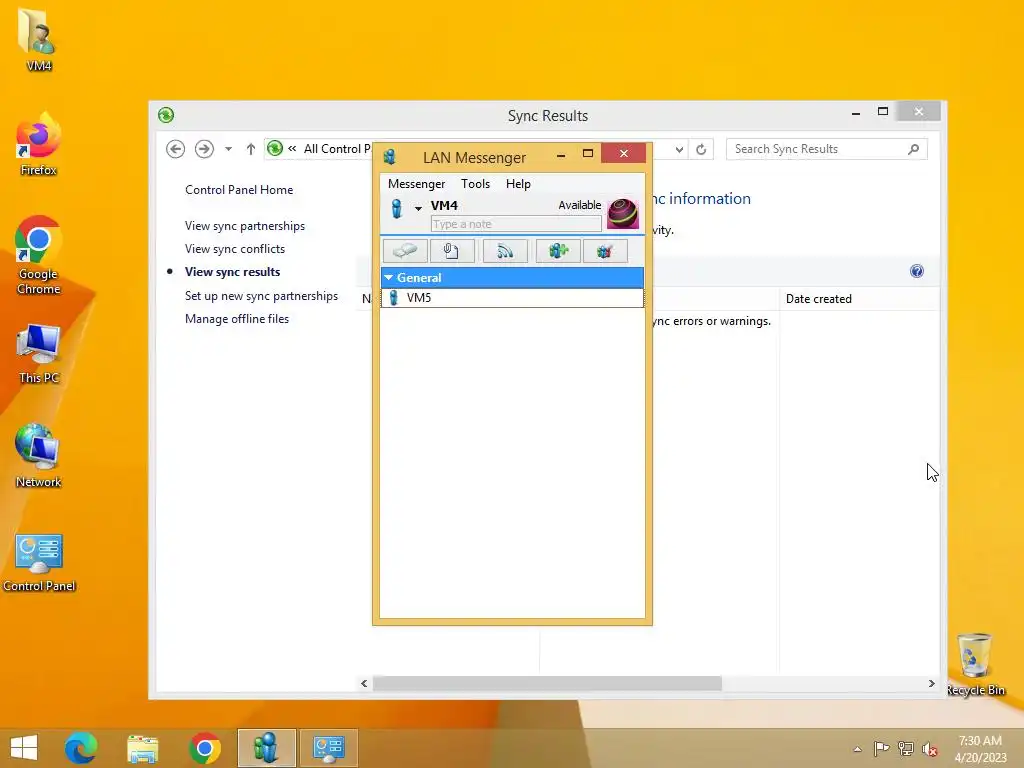Viewport: 1024px width, 768px height.
Task: Open recent locations dropdown in Sync Results
Action: point(228,149)
